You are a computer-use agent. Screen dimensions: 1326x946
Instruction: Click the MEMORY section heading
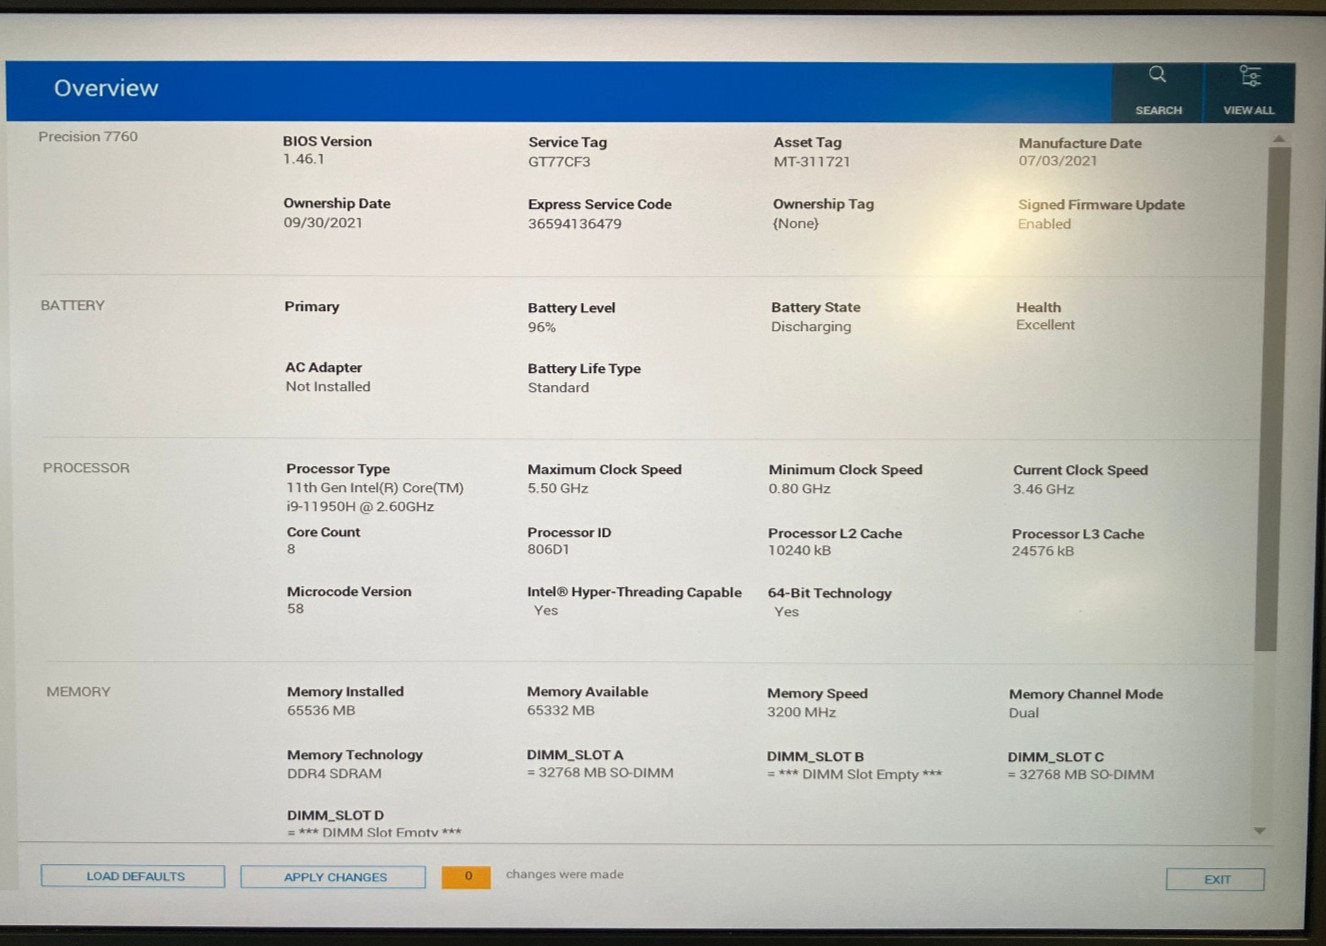click(x=78, y=691)
